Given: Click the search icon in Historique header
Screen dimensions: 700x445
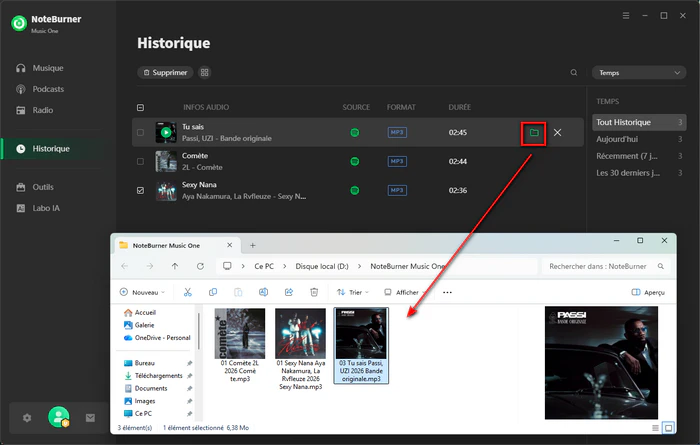Looking at the screenshot, I should [x=574, y=72].
